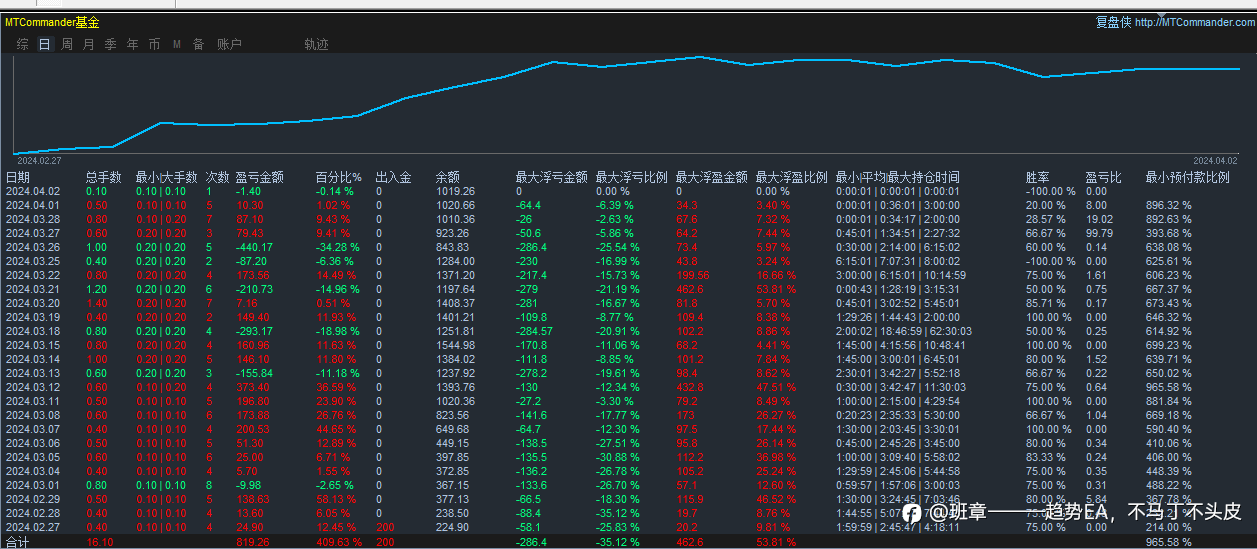Switch to the 综 summary tab
The height and width of the screenshot is (549, 1257).
coord(22,44)
